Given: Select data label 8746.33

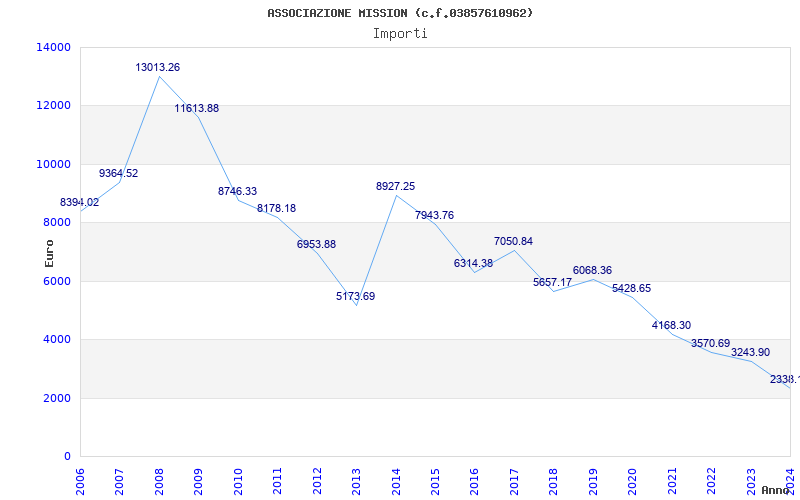Looking at the screenshot, I should [x=237, y=191].
